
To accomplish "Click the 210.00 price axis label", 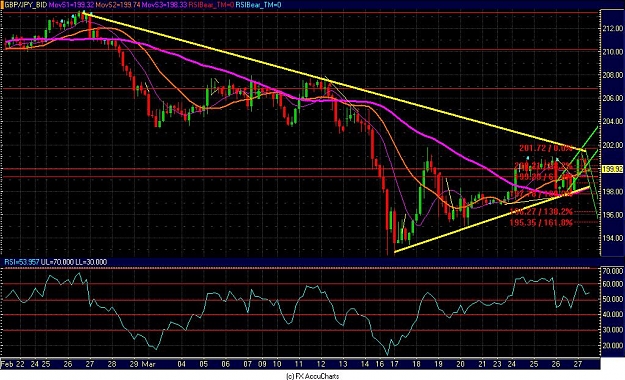I will pyautogui.click(x=612, y=52).
